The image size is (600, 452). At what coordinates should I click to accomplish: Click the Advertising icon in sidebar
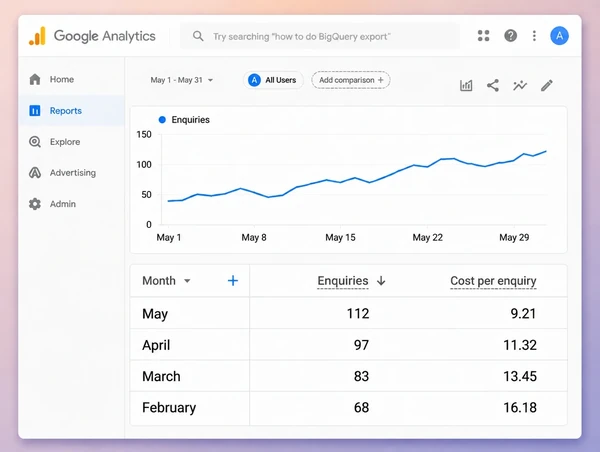(x=35, y=173)
